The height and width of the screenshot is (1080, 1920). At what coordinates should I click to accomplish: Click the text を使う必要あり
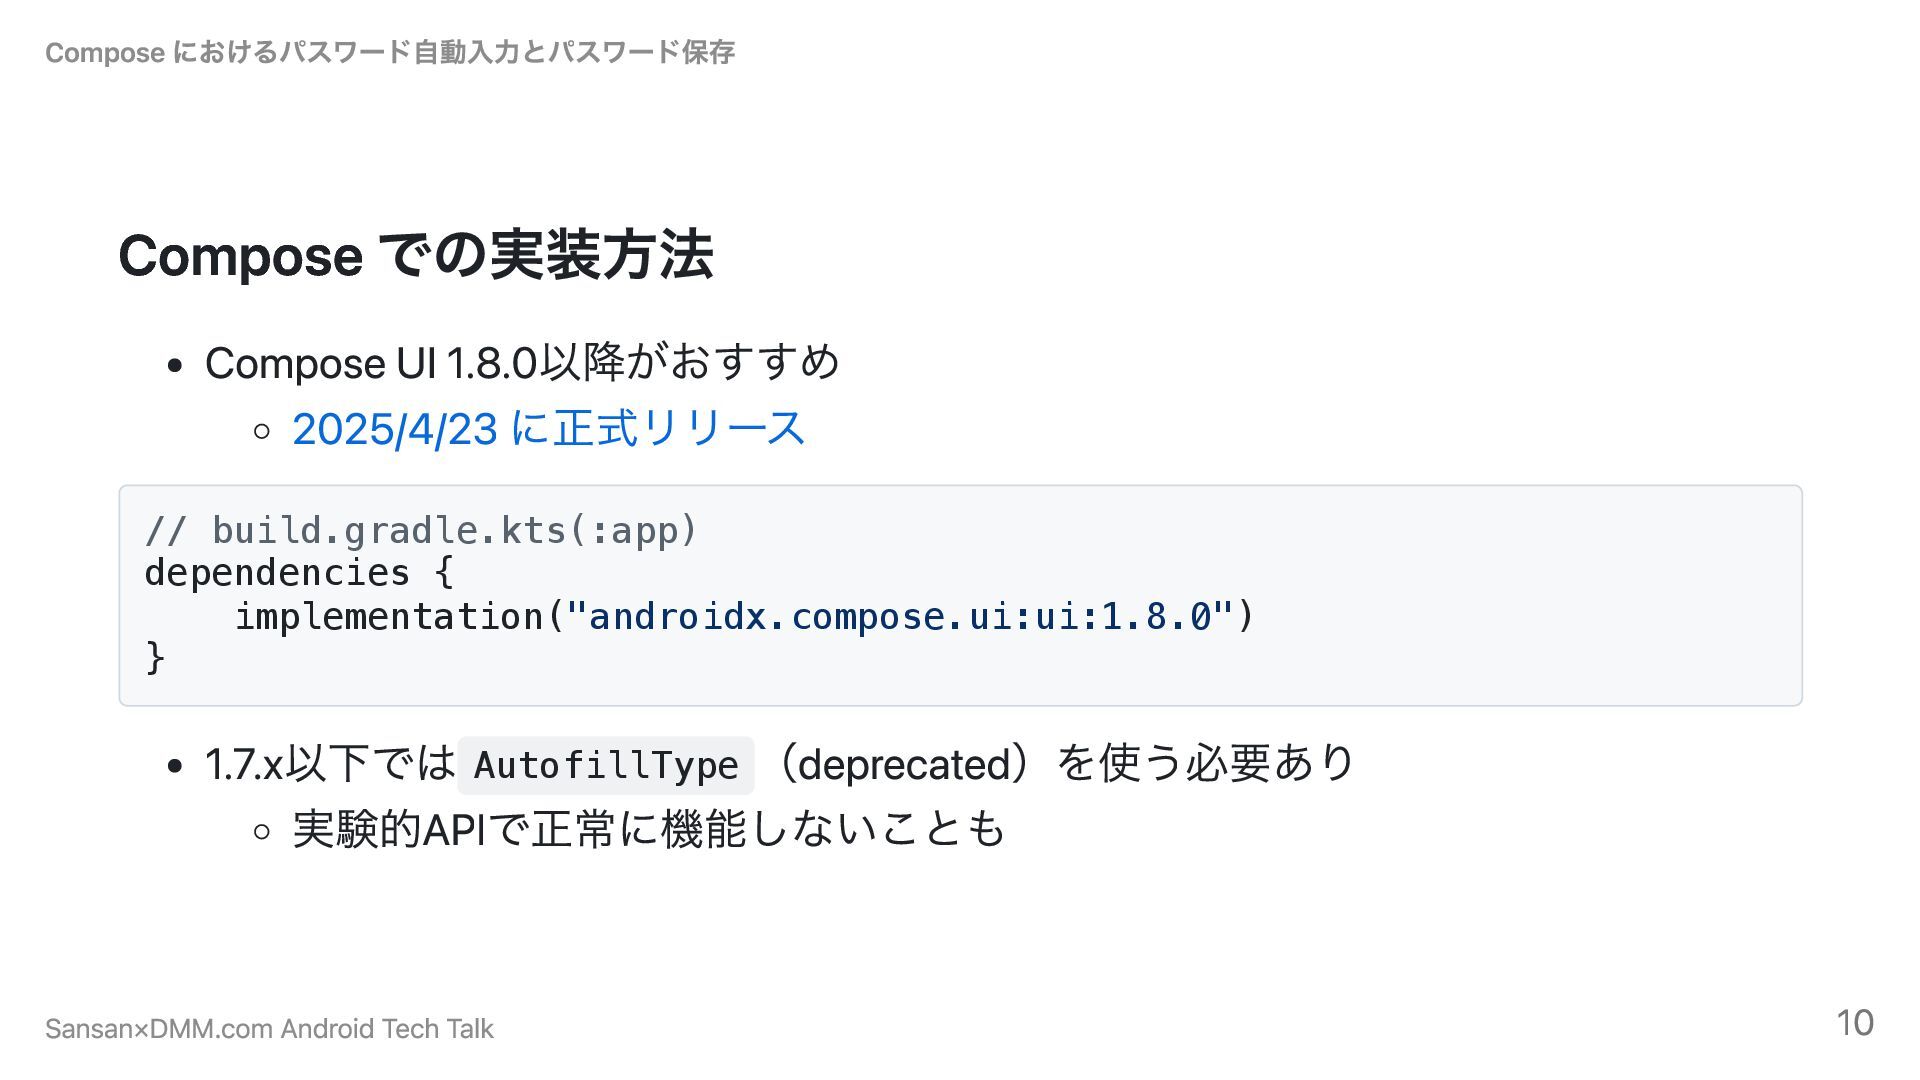click(1206, 764)
